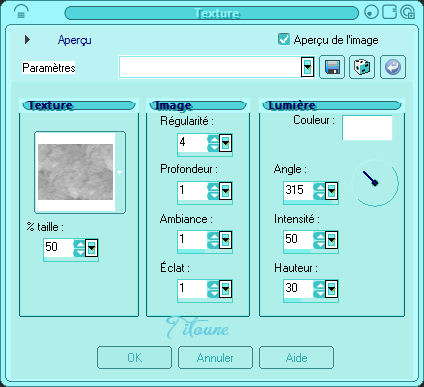Expand the Aperçu preview triangle

coord(27,40)
